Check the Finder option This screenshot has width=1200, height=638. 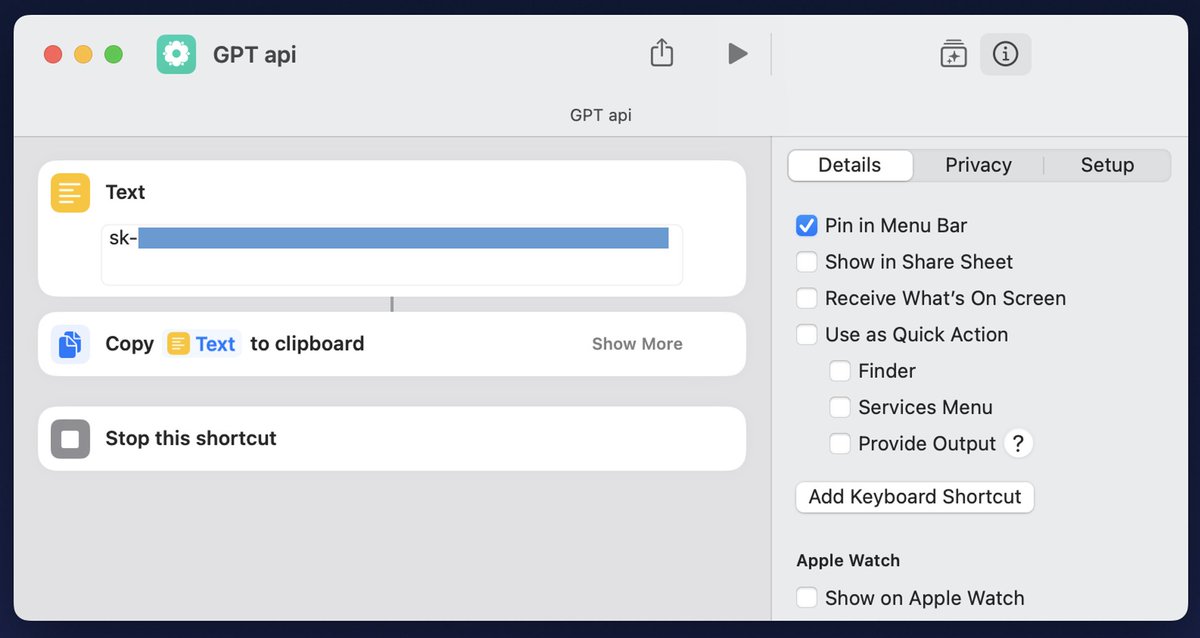840,371
